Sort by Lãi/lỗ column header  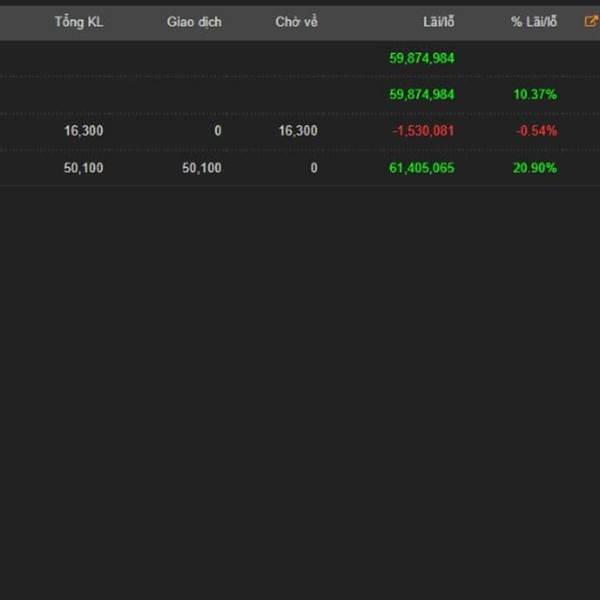pyautogui.click(x=439, y=22)
